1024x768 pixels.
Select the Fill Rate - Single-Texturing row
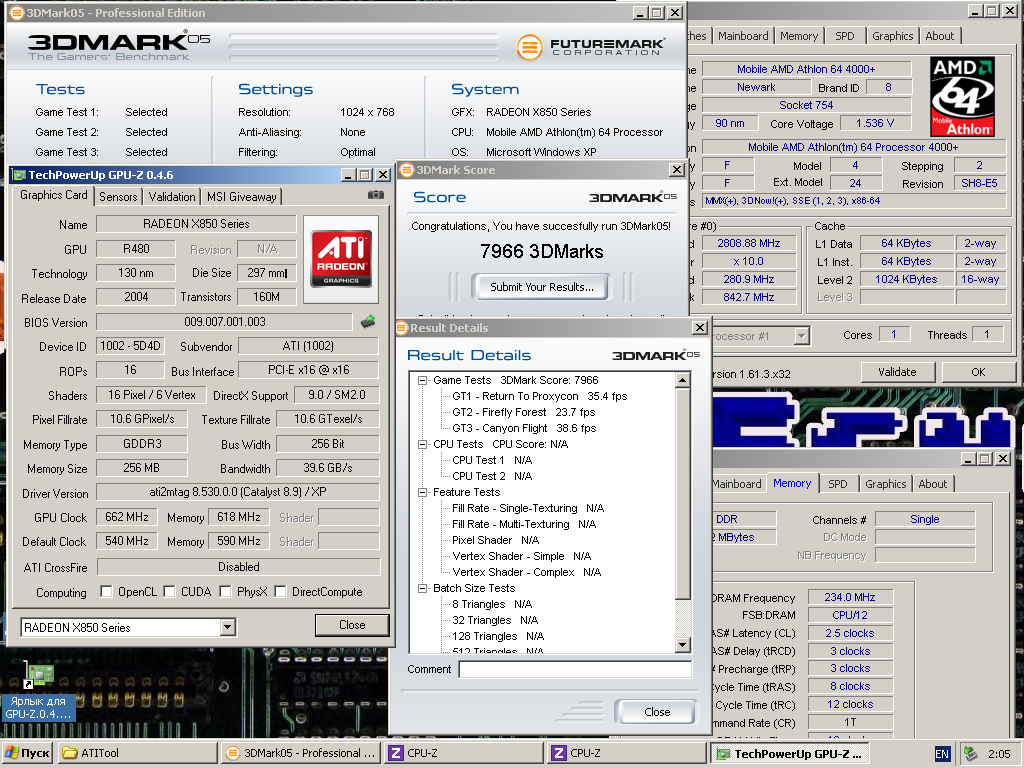click(528, 508)
